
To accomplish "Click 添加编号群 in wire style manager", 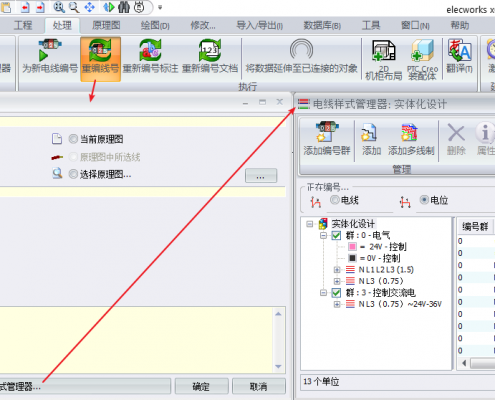I will [x=327, y=139].
